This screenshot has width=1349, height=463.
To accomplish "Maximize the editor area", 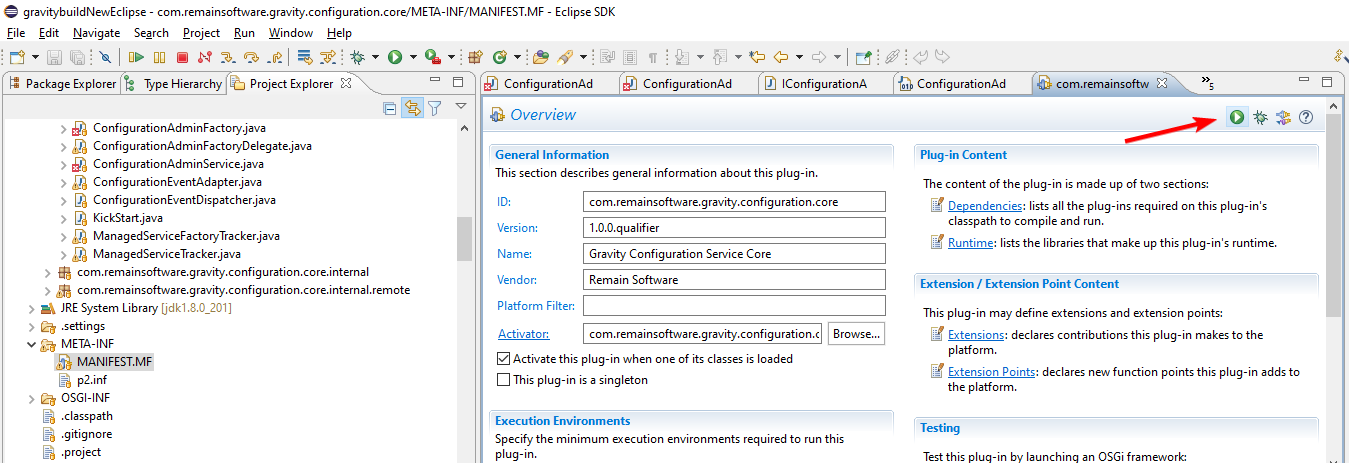I will (1327, 82).
